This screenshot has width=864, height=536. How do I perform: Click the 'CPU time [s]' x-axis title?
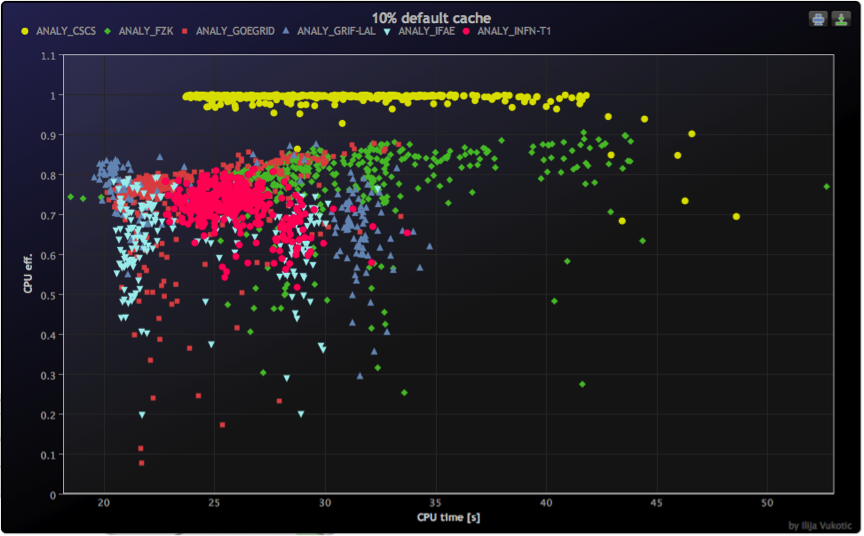pos(448,517)
